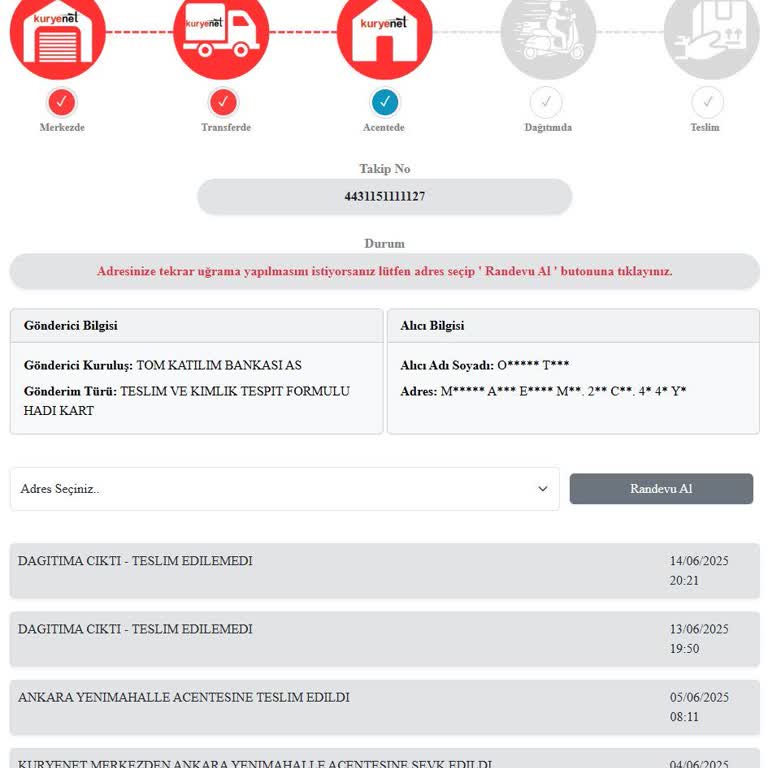
Task: Click Gönderim Türü TESLIM VE KIMLIK TESPIT text
Action: click(187, 401)
